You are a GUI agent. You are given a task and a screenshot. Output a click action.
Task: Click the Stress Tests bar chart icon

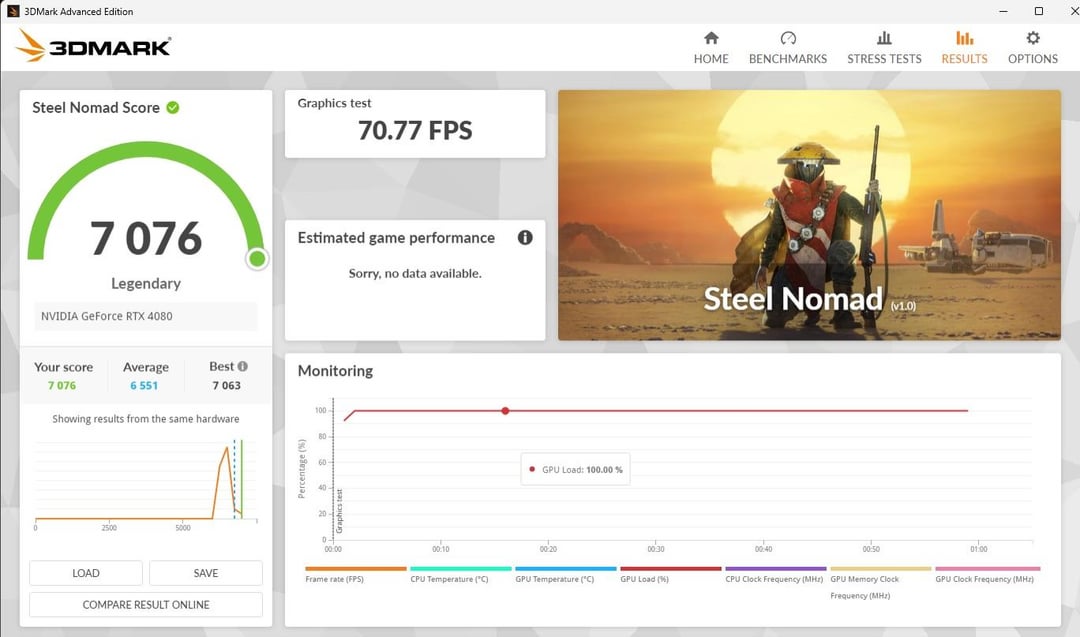point(884,38)
